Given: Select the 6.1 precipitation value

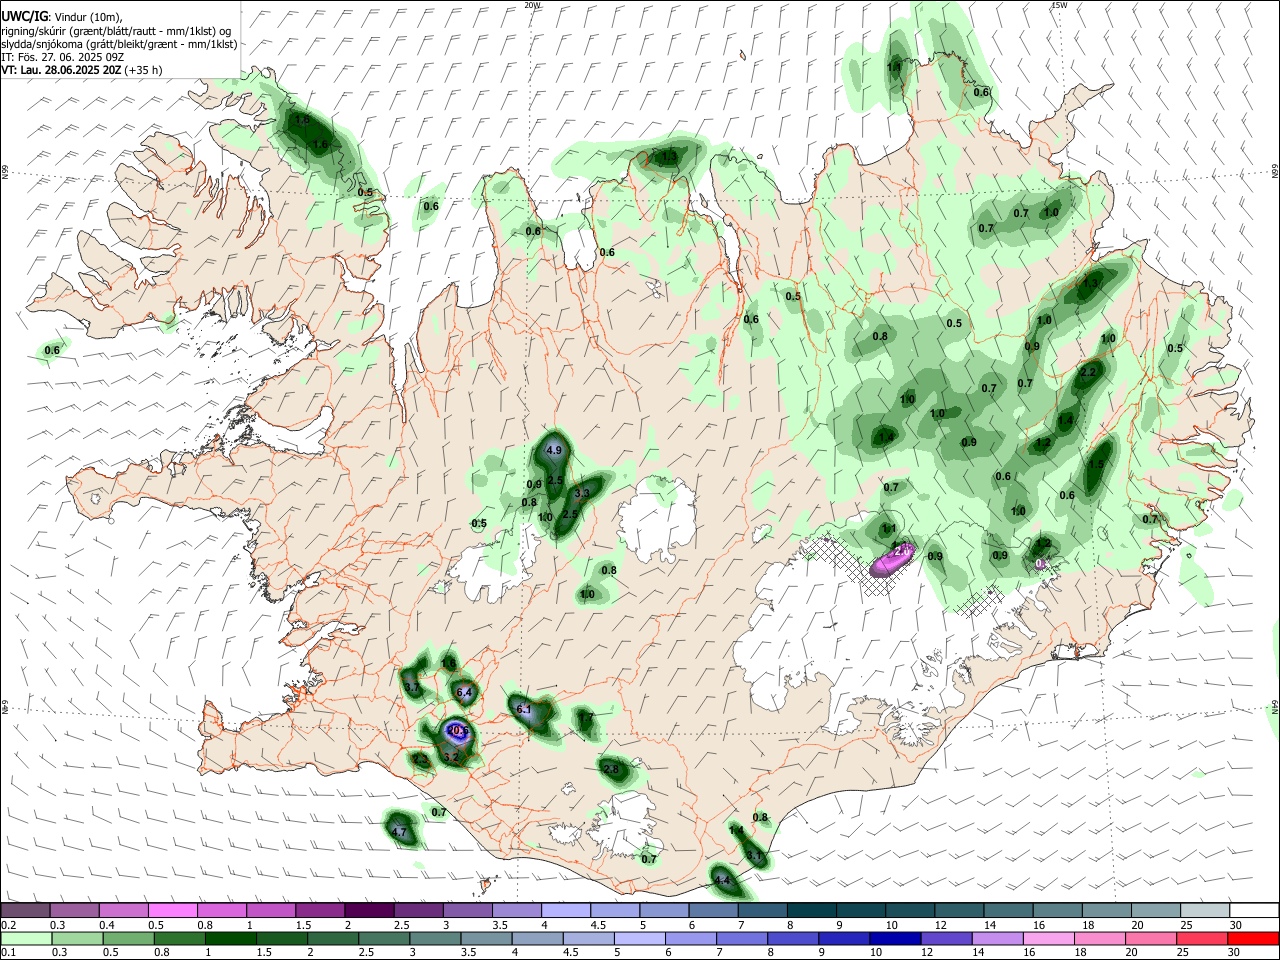Looking at the screenshot, I should pos(524,709).
